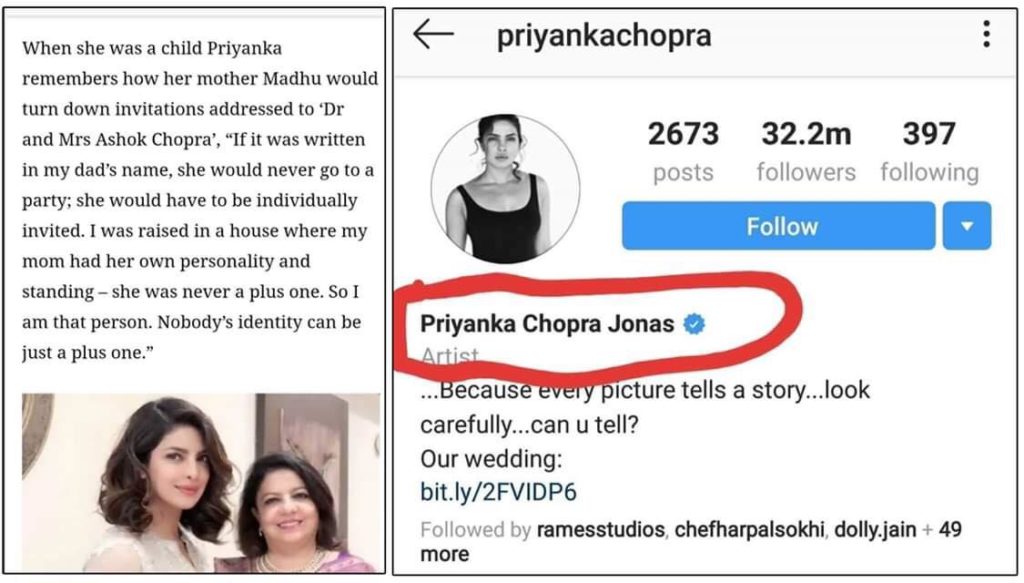Viewport: 1024px width, 583px height.
Task: Click the blue Follow button
Action: [x=778, y=226]
